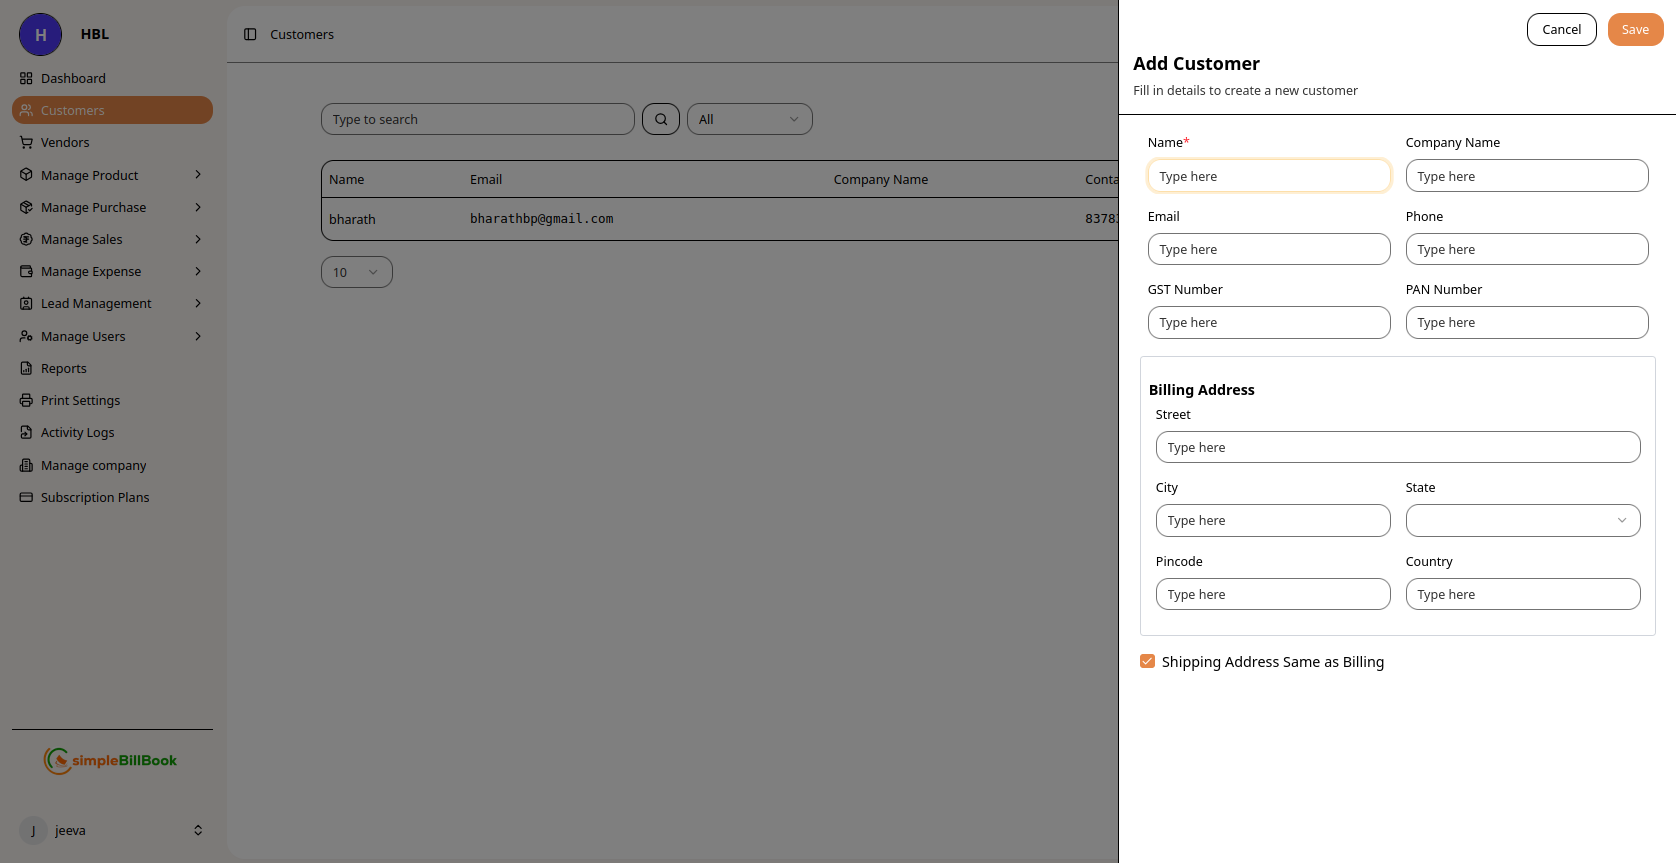Open the All filter dropdown
Image resolution: width=1676 pixels, height=863 pixels.
coord(749,119)
